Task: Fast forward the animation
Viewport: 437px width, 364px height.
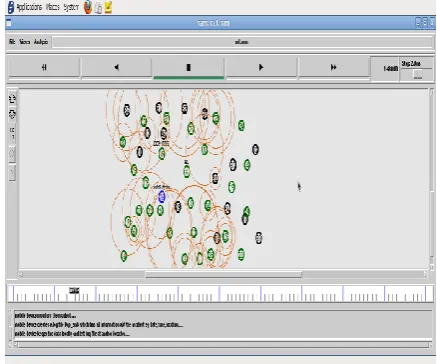Action: (x=333, y=67)
